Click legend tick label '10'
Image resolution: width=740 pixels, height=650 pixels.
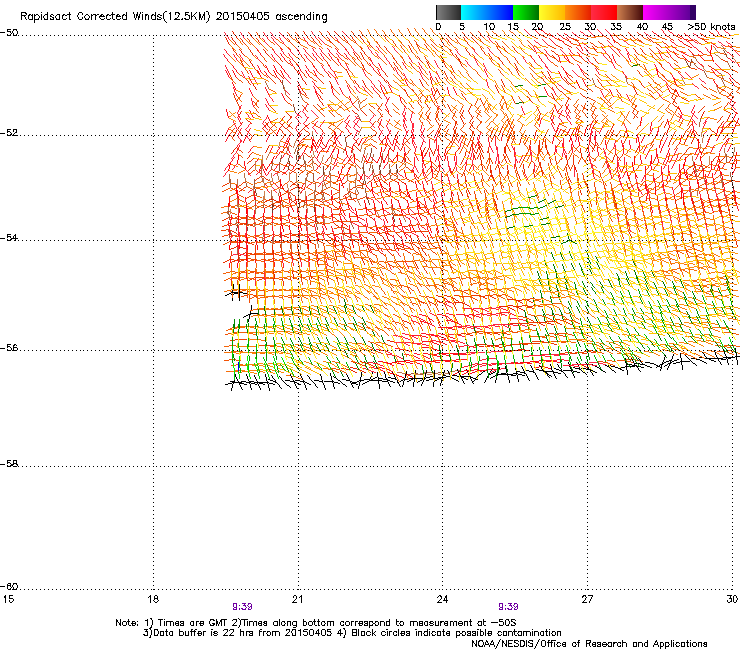489,27
